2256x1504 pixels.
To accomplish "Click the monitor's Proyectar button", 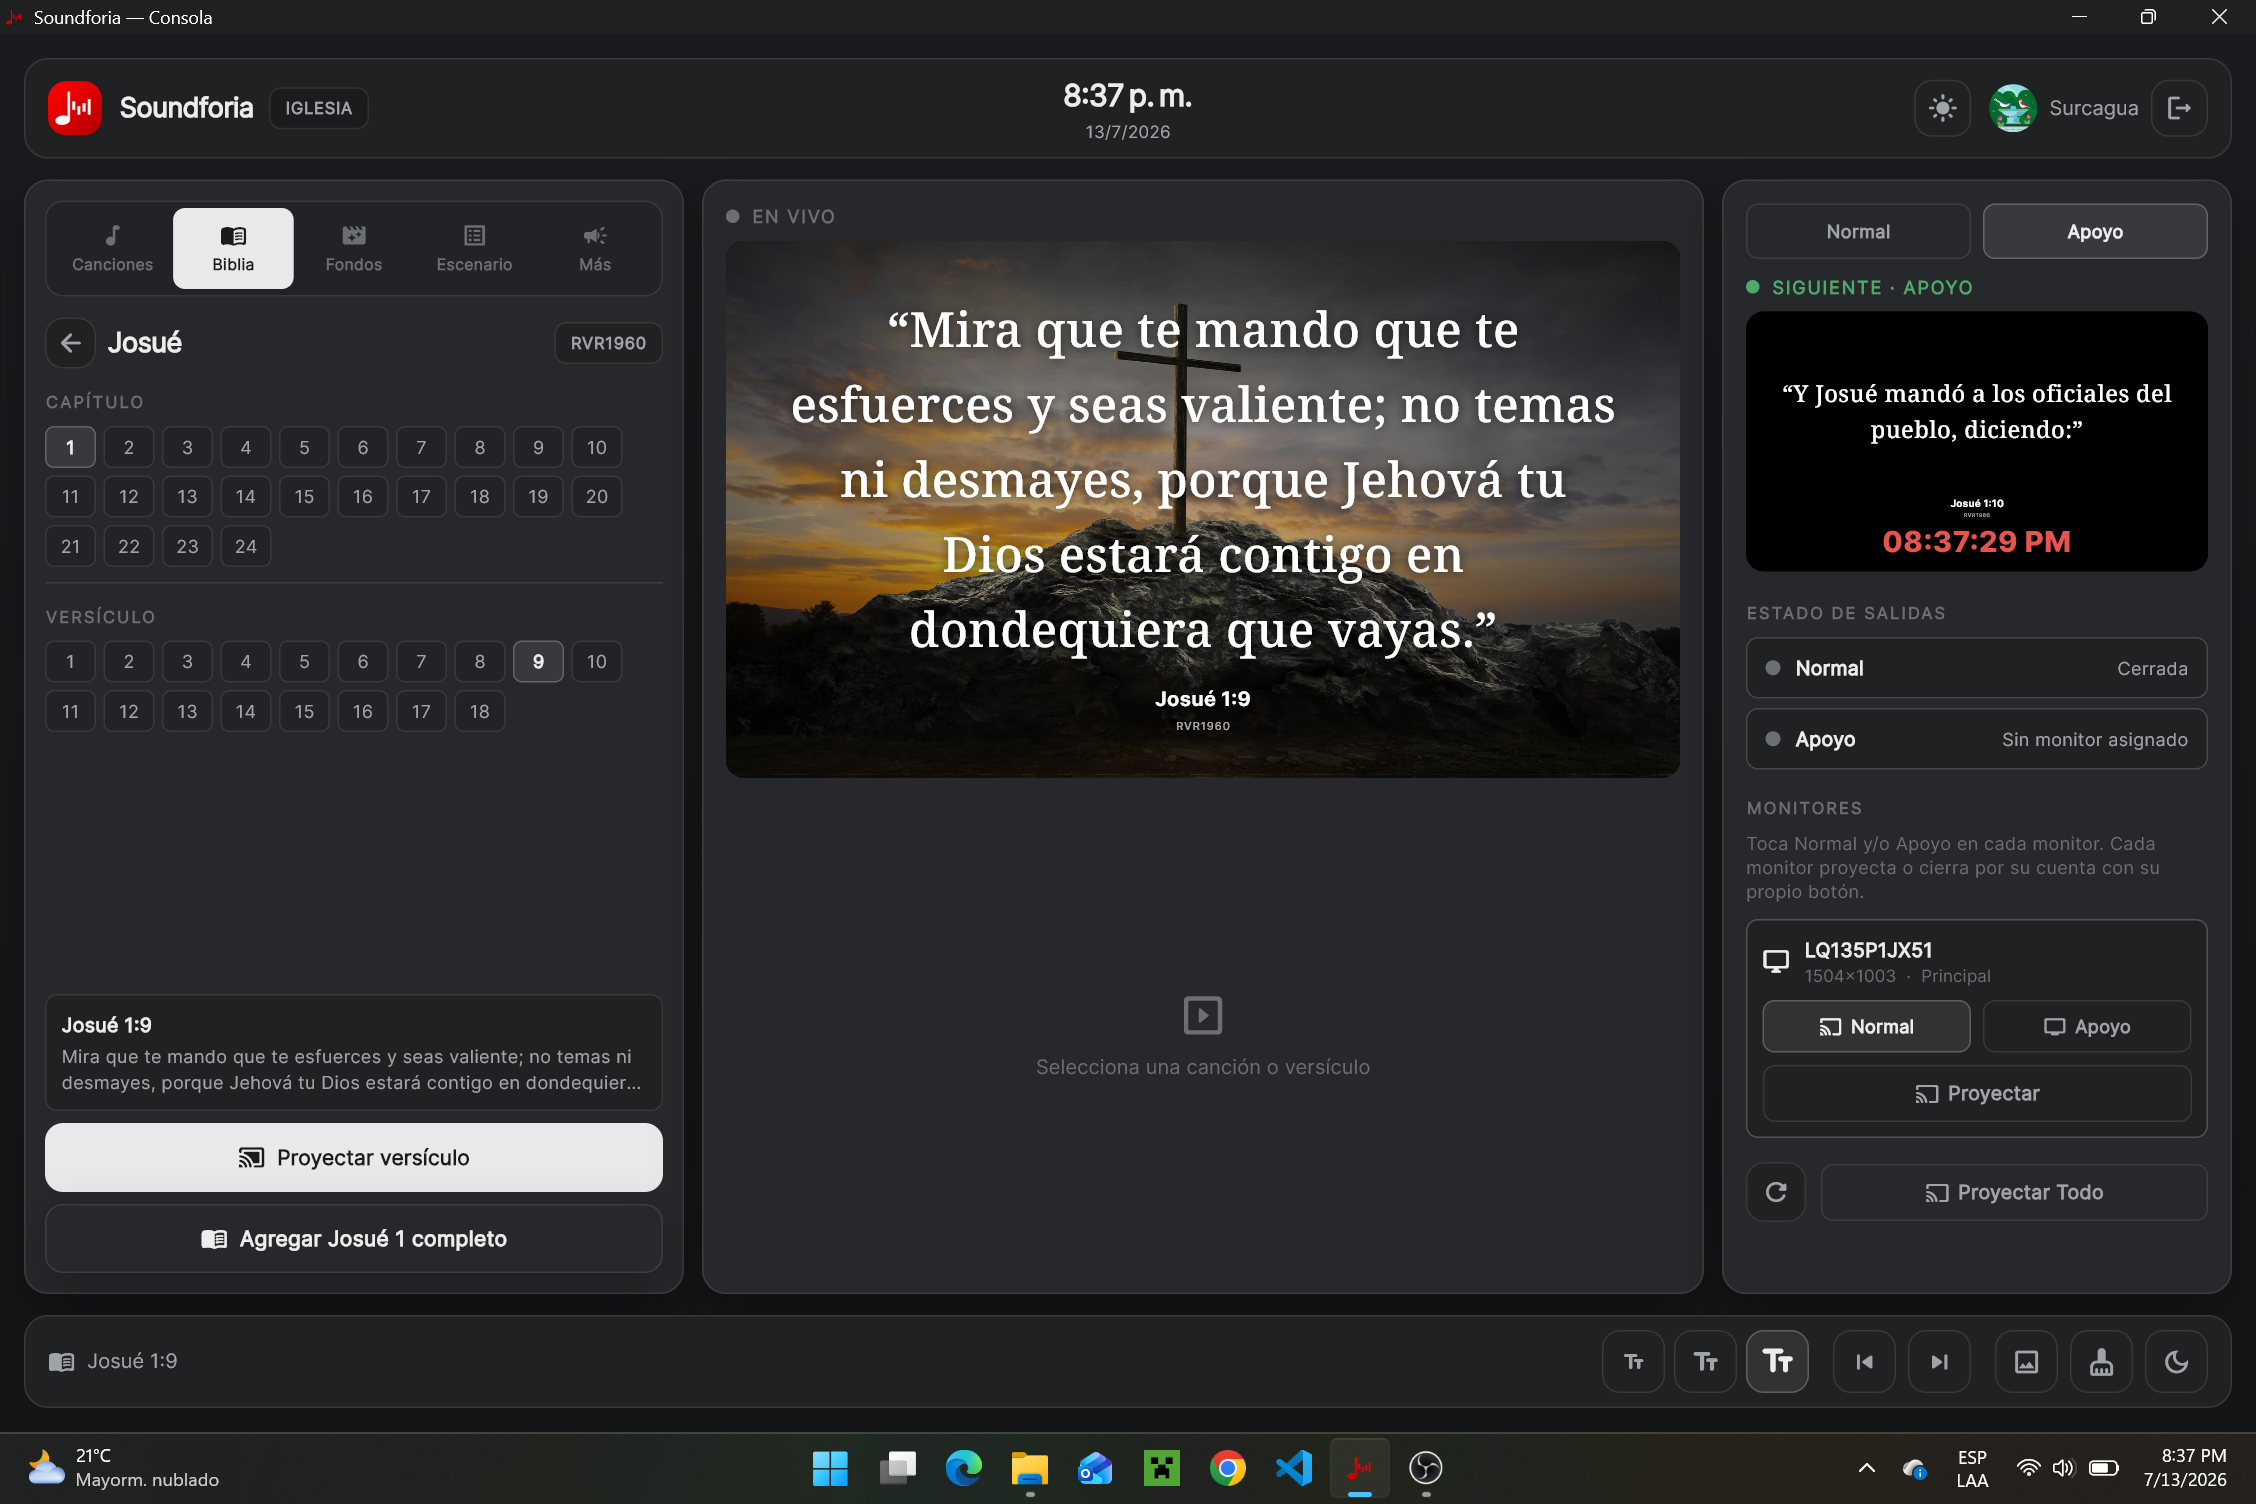I will tap(1977, 1093).
